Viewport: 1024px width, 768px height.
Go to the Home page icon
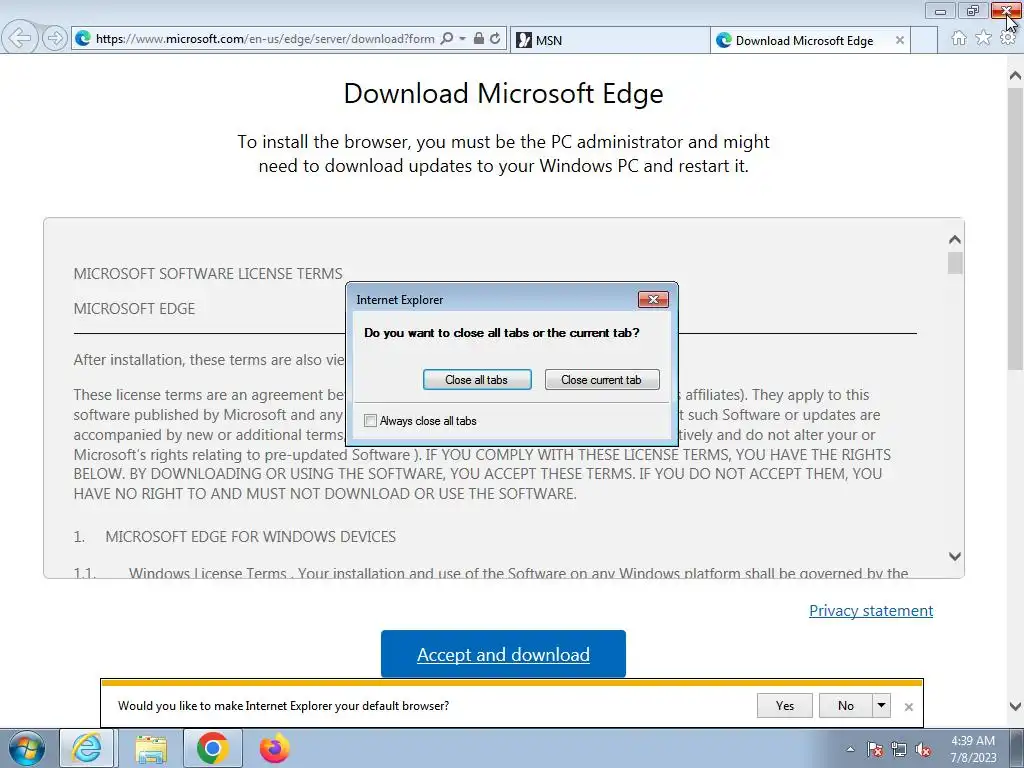959,39
